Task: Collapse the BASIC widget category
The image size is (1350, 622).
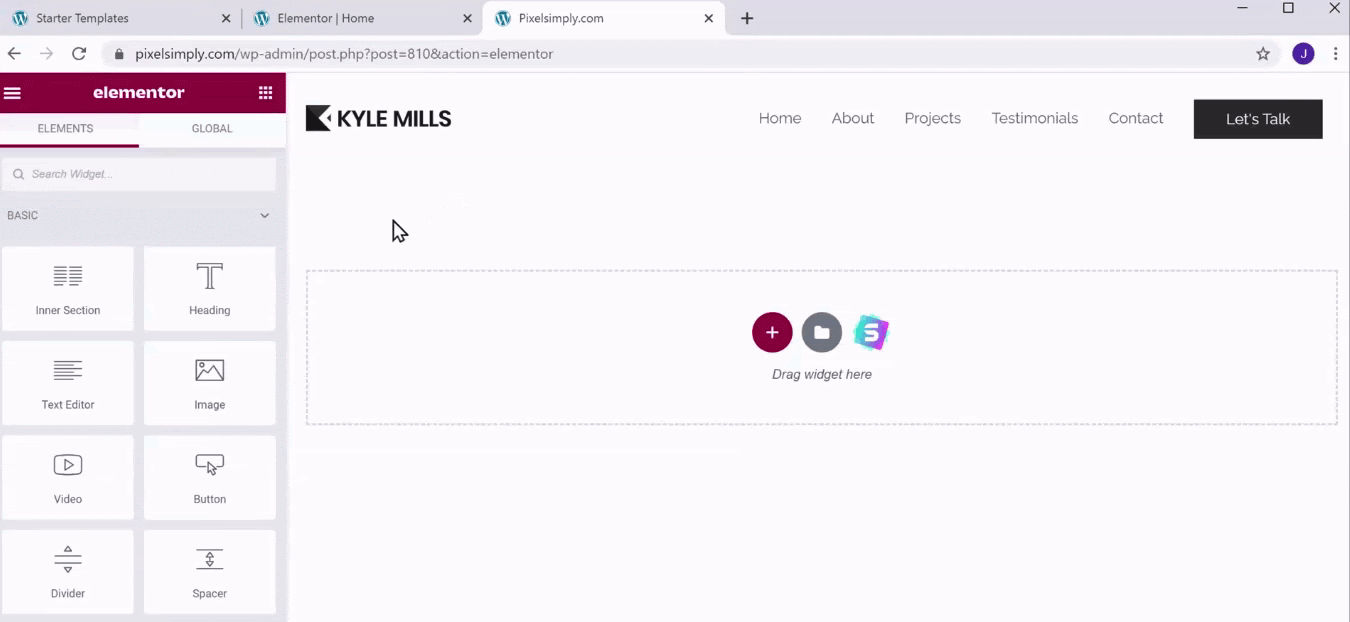Action: (x=264, y=215)
